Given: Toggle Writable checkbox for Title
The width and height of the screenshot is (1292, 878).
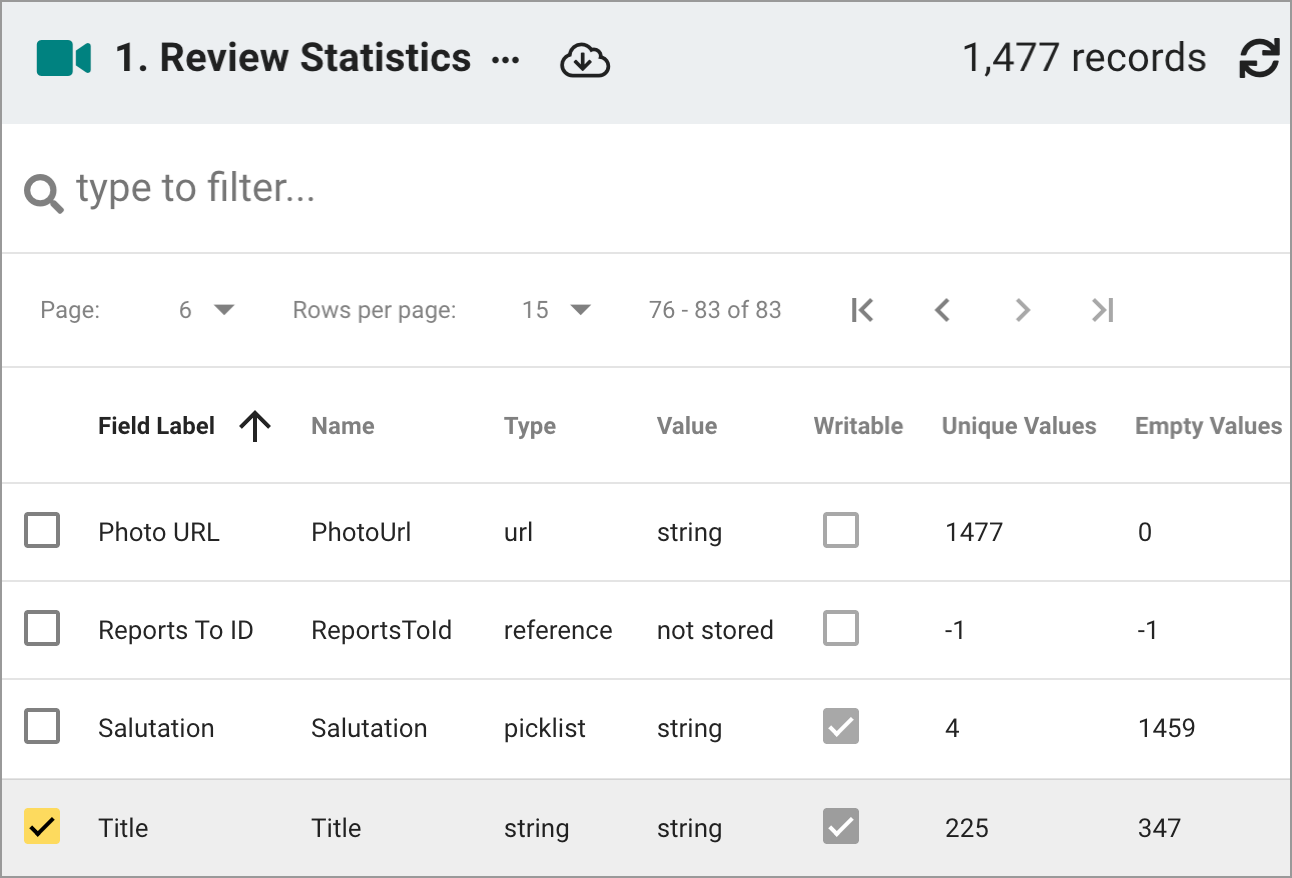Looking at the screenshot, I should pyautogui.click(x=841, y=827).
